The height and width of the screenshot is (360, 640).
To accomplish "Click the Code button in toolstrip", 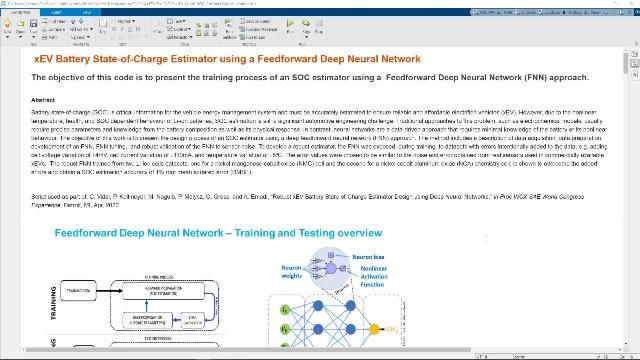I will click(x=158, y=27).
